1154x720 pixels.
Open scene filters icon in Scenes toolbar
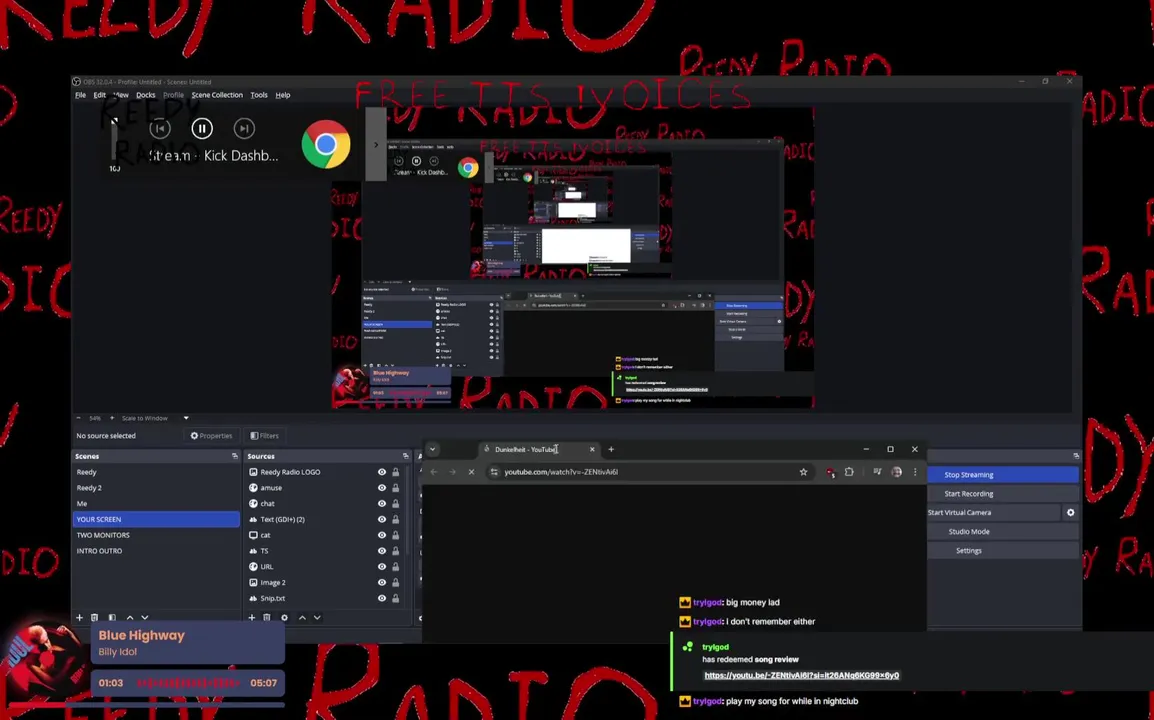[112, 618]
